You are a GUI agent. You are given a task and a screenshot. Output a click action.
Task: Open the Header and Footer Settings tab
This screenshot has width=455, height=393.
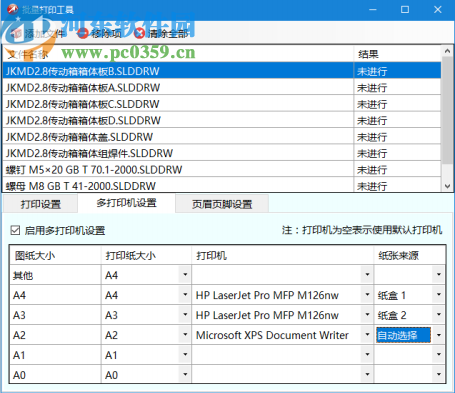222,204
